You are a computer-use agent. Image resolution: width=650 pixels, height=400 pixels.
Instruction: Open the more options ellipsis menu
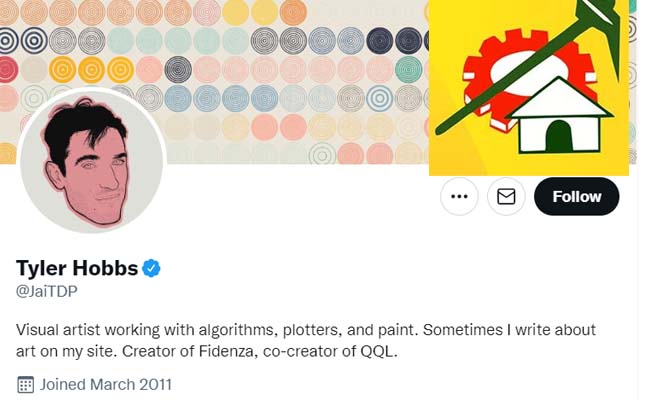coord(459,196)
